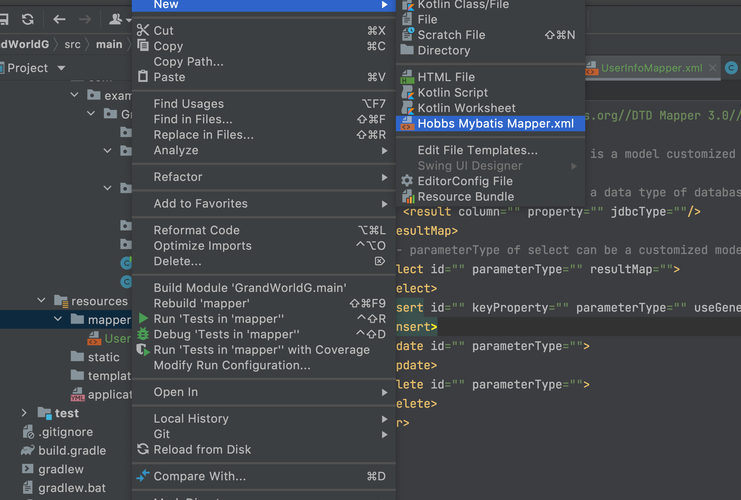
Task: Click the EditorConfig gear icon
Action: coord(407,181)
